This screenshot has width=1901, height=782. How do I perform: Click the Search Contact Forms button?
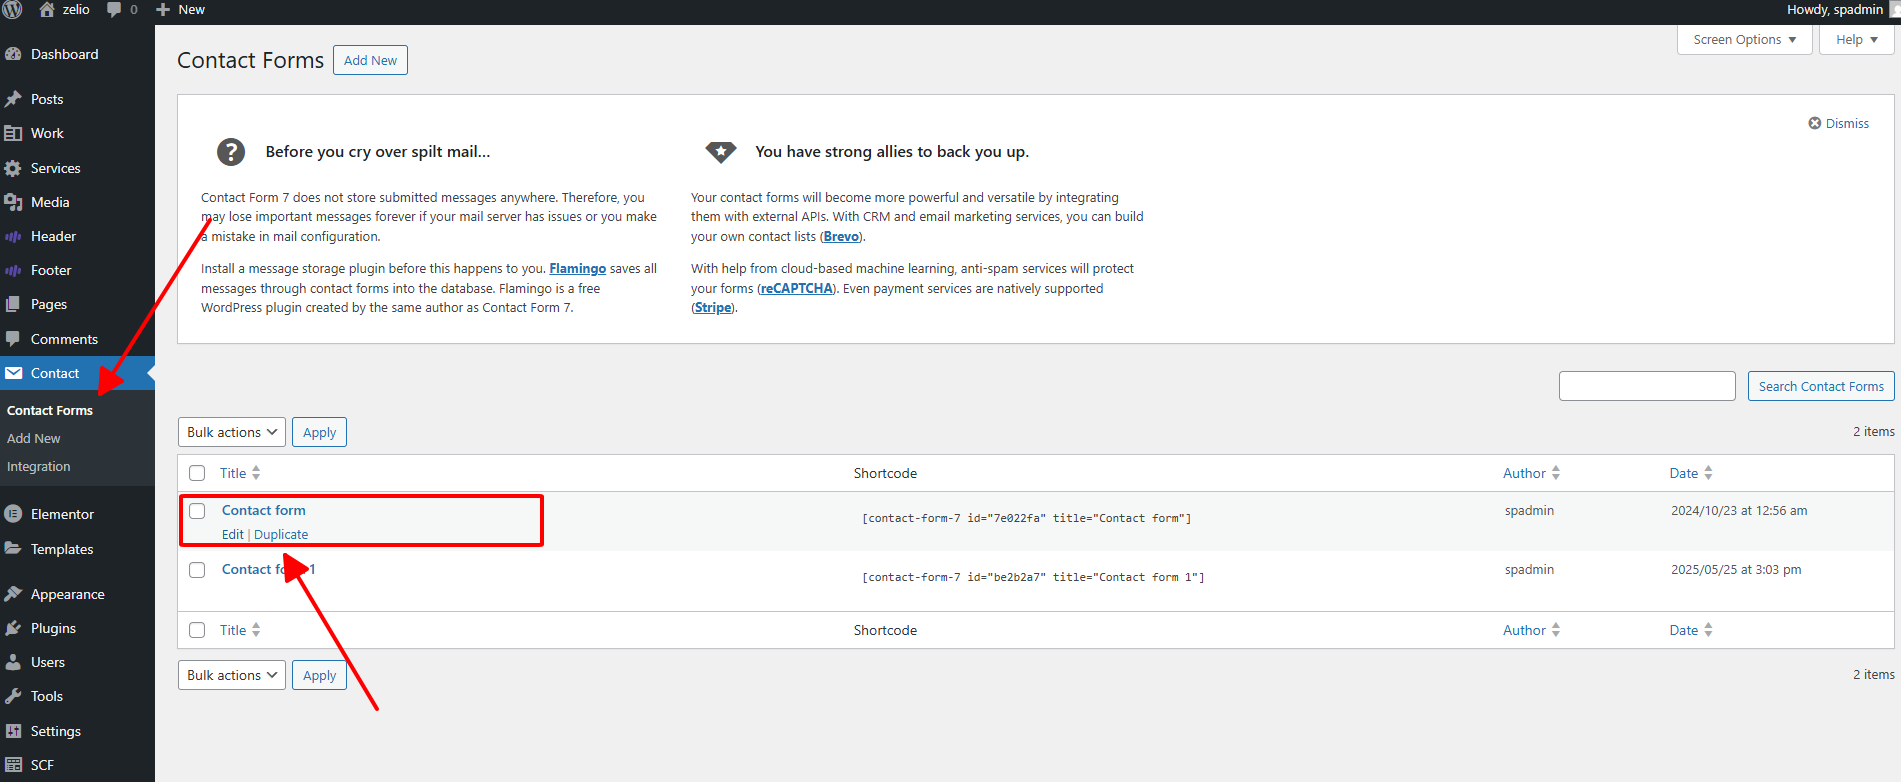click(1821, 386)
